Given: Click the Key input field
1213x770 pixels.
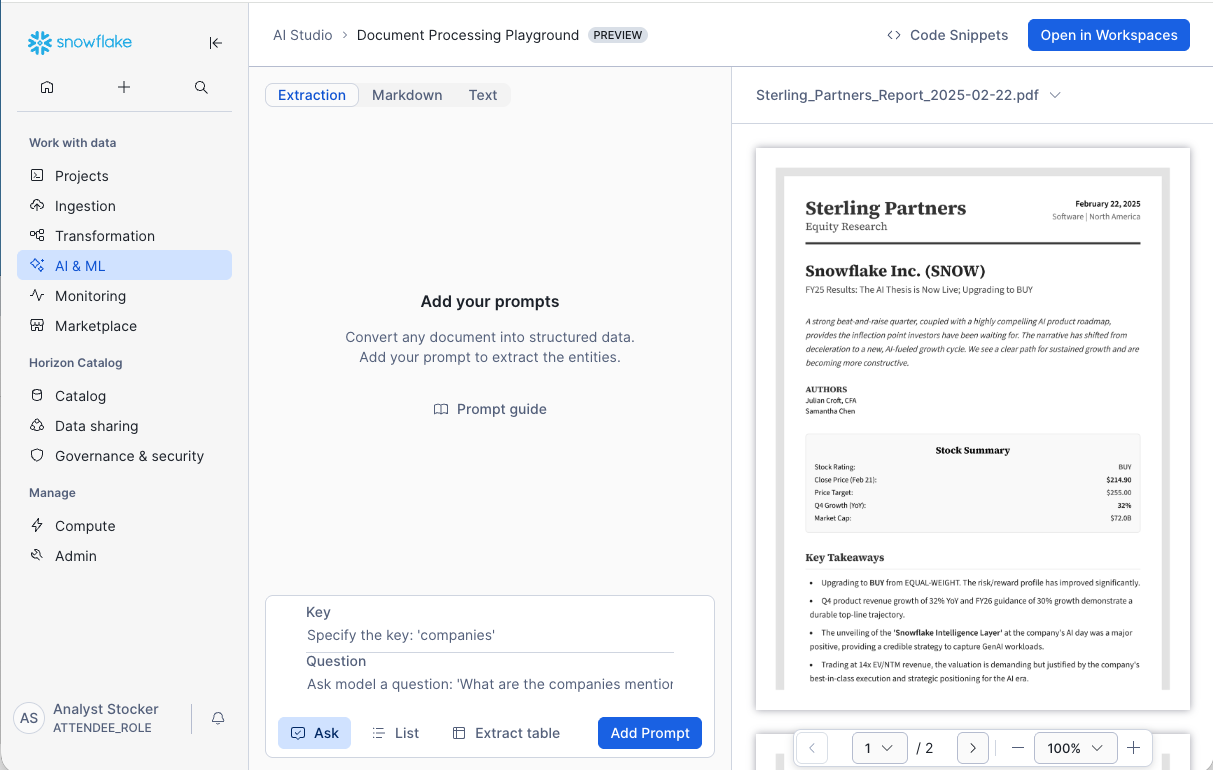Looking at the screenshot, I should [490, 635].
